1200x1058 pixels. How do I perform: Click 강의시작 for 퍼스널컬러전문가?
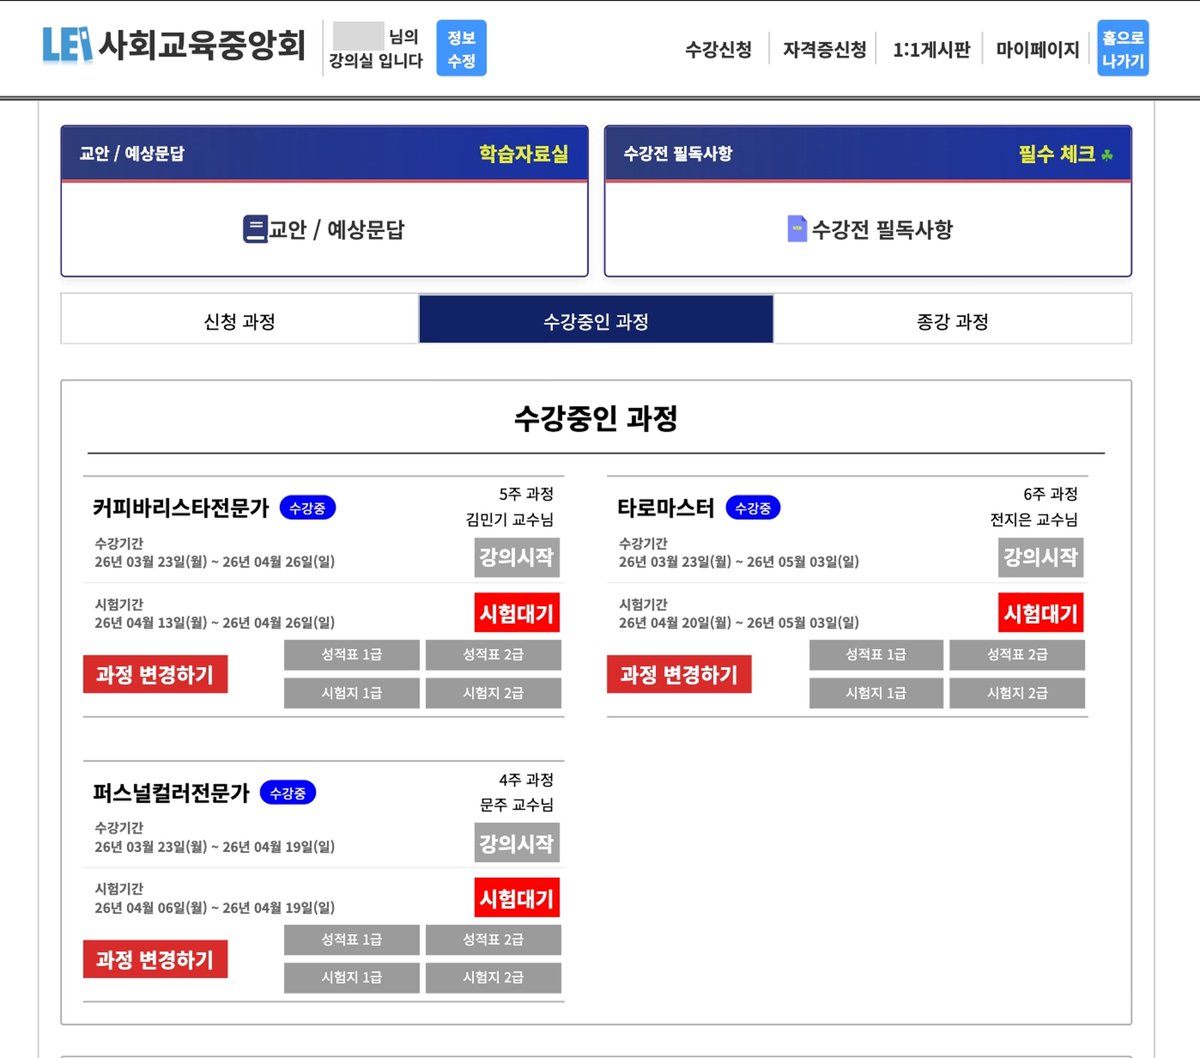click(516, 843)
